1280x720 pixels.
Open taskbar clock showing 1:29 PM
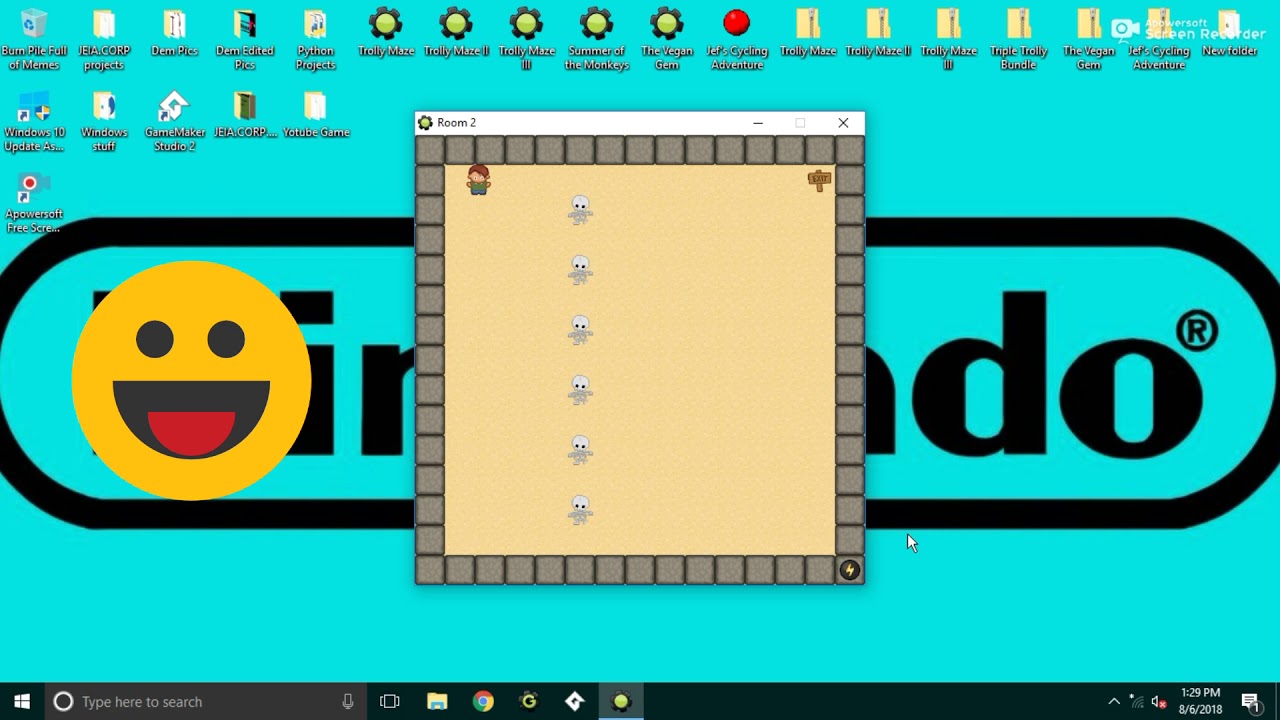click(1200, 701)
